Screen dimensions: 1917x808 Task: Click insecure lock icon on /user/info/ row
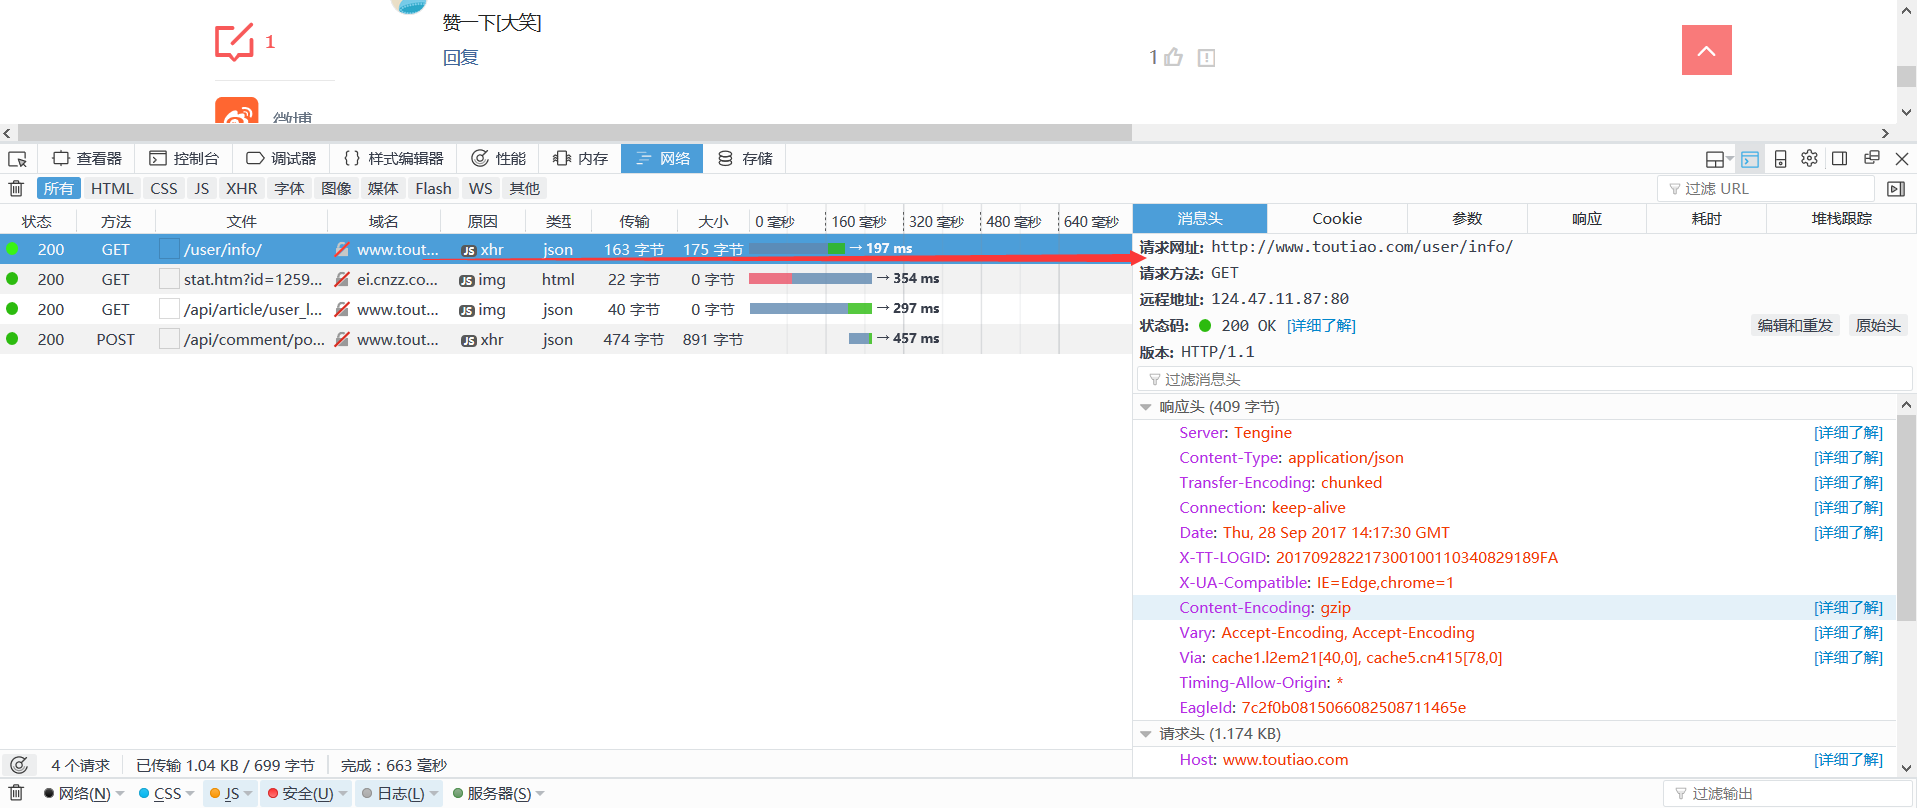[342, 249]
